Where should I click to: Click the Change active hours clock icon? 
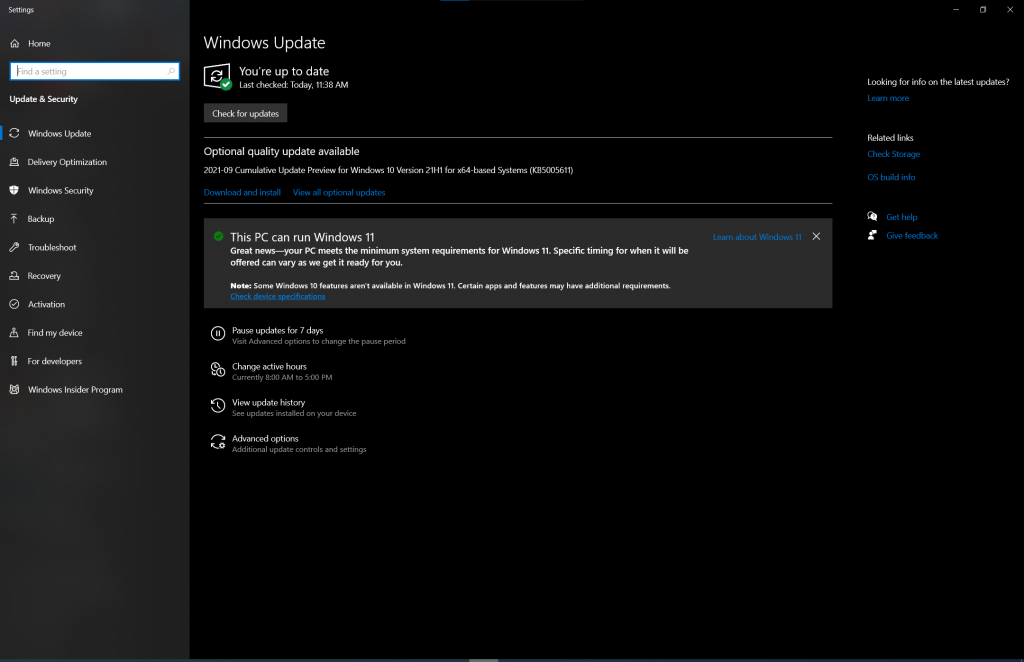[217, 370]
